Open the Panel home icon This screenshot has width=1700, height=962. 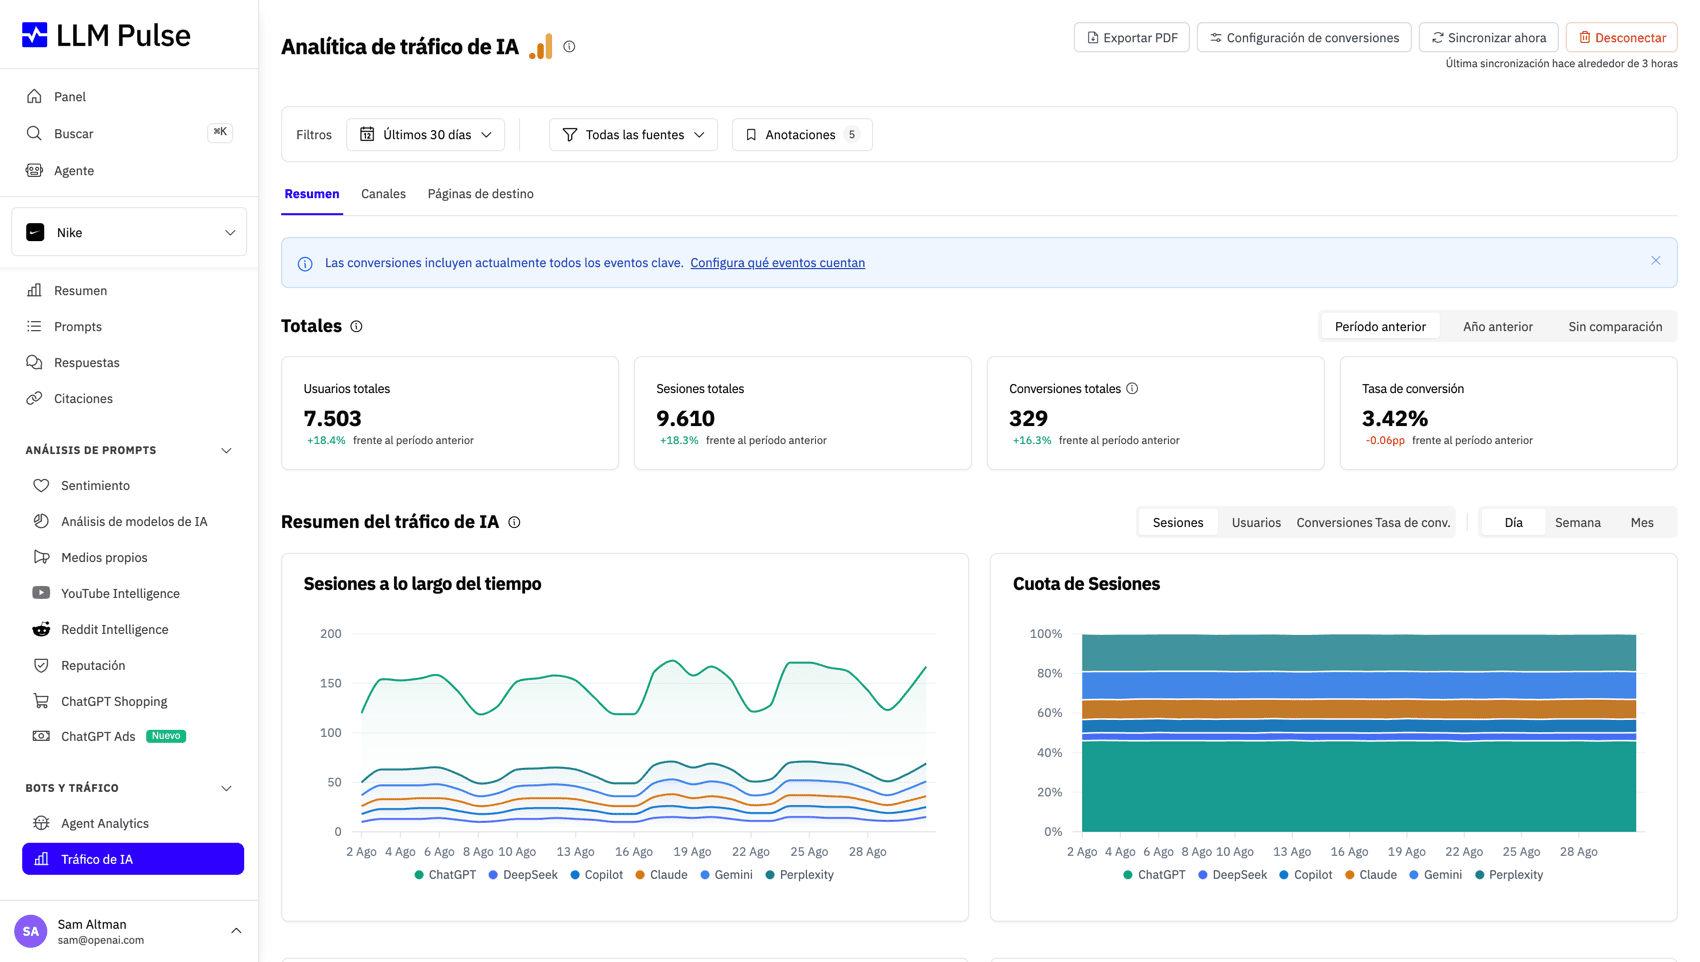(35, 97)
